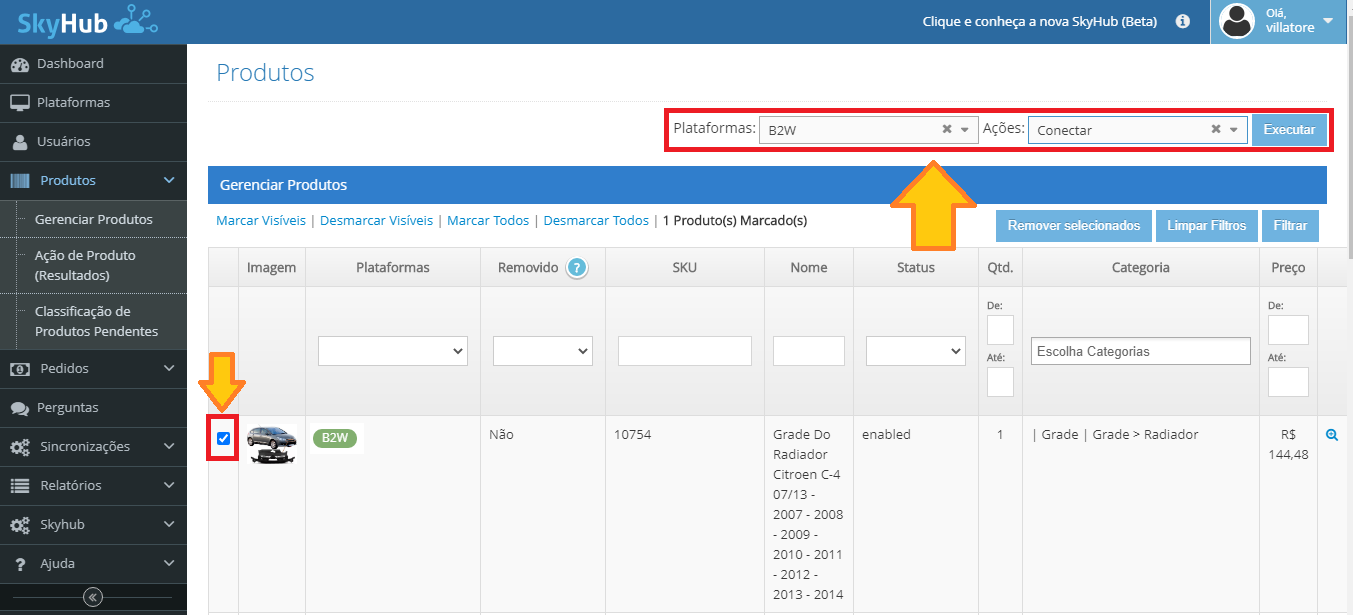Open the user account dropdown arrow
This screenshot has width=1353, height=615.
coord(1328,20)
